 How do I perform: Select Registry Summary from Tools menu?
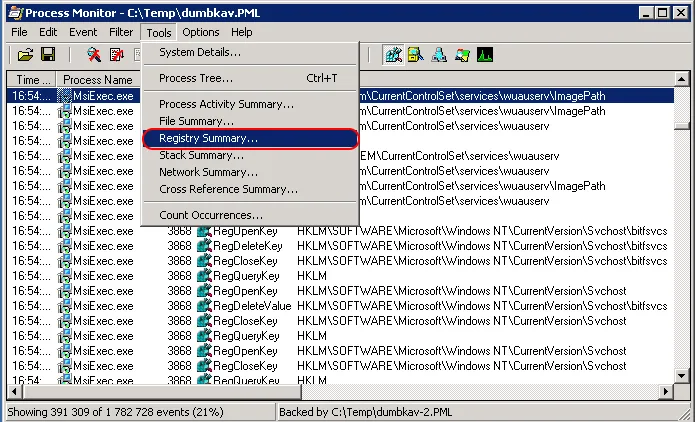coord(208,138)
